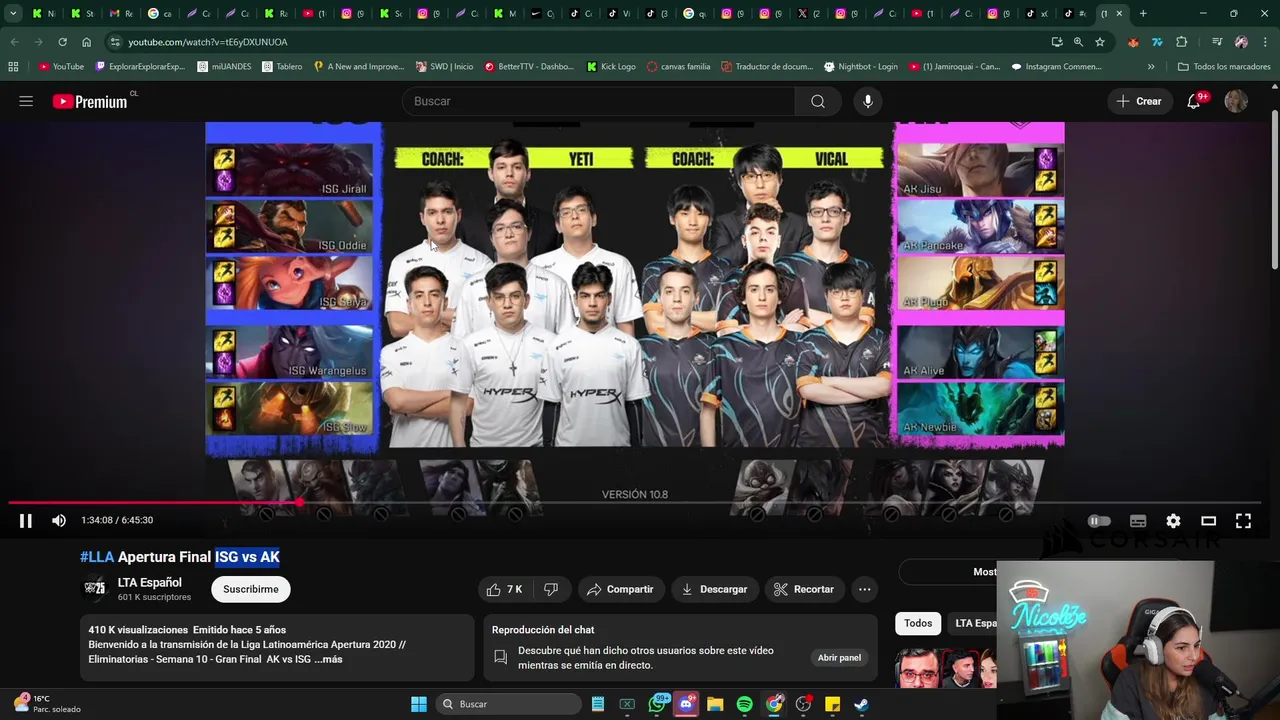
Task: Toggle subtitles with the captions button
Action: pos(1138,521)
